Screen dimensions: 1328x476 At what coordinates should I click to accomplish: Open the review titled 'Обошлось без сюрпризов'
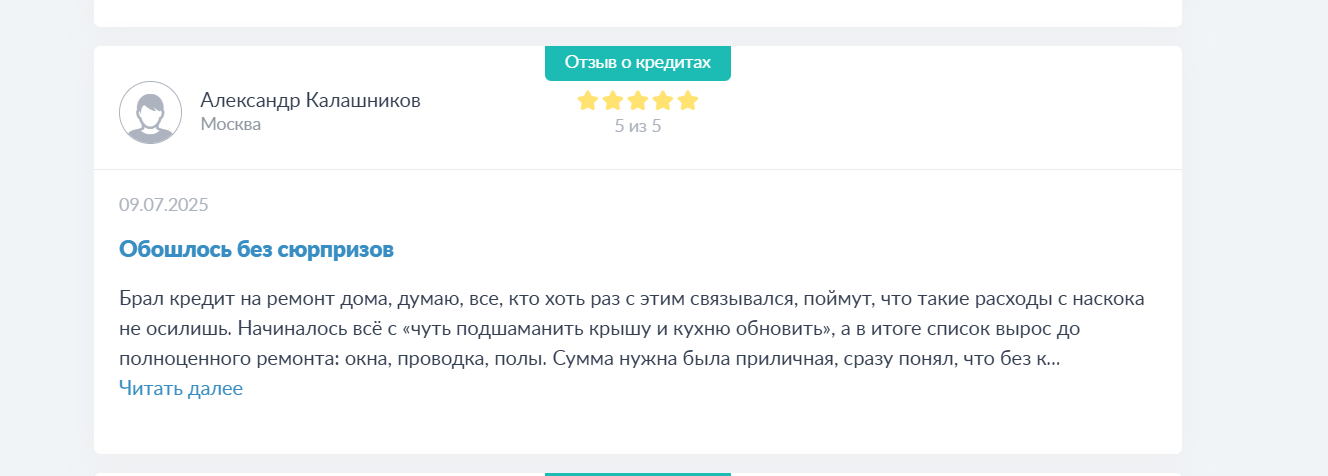pyautogui.click(x=256, y=249)
